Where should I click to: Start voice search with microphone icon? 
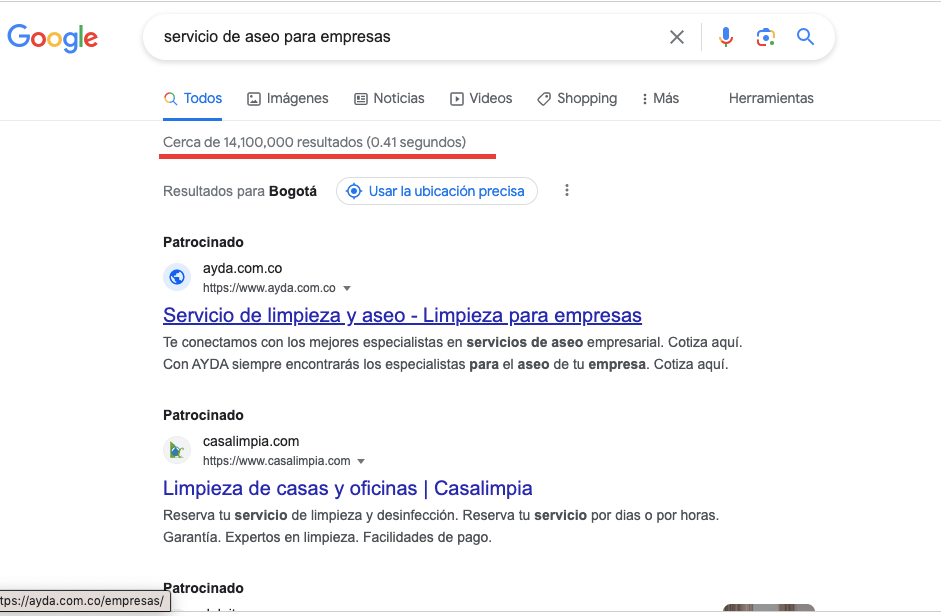coord(726,37)
